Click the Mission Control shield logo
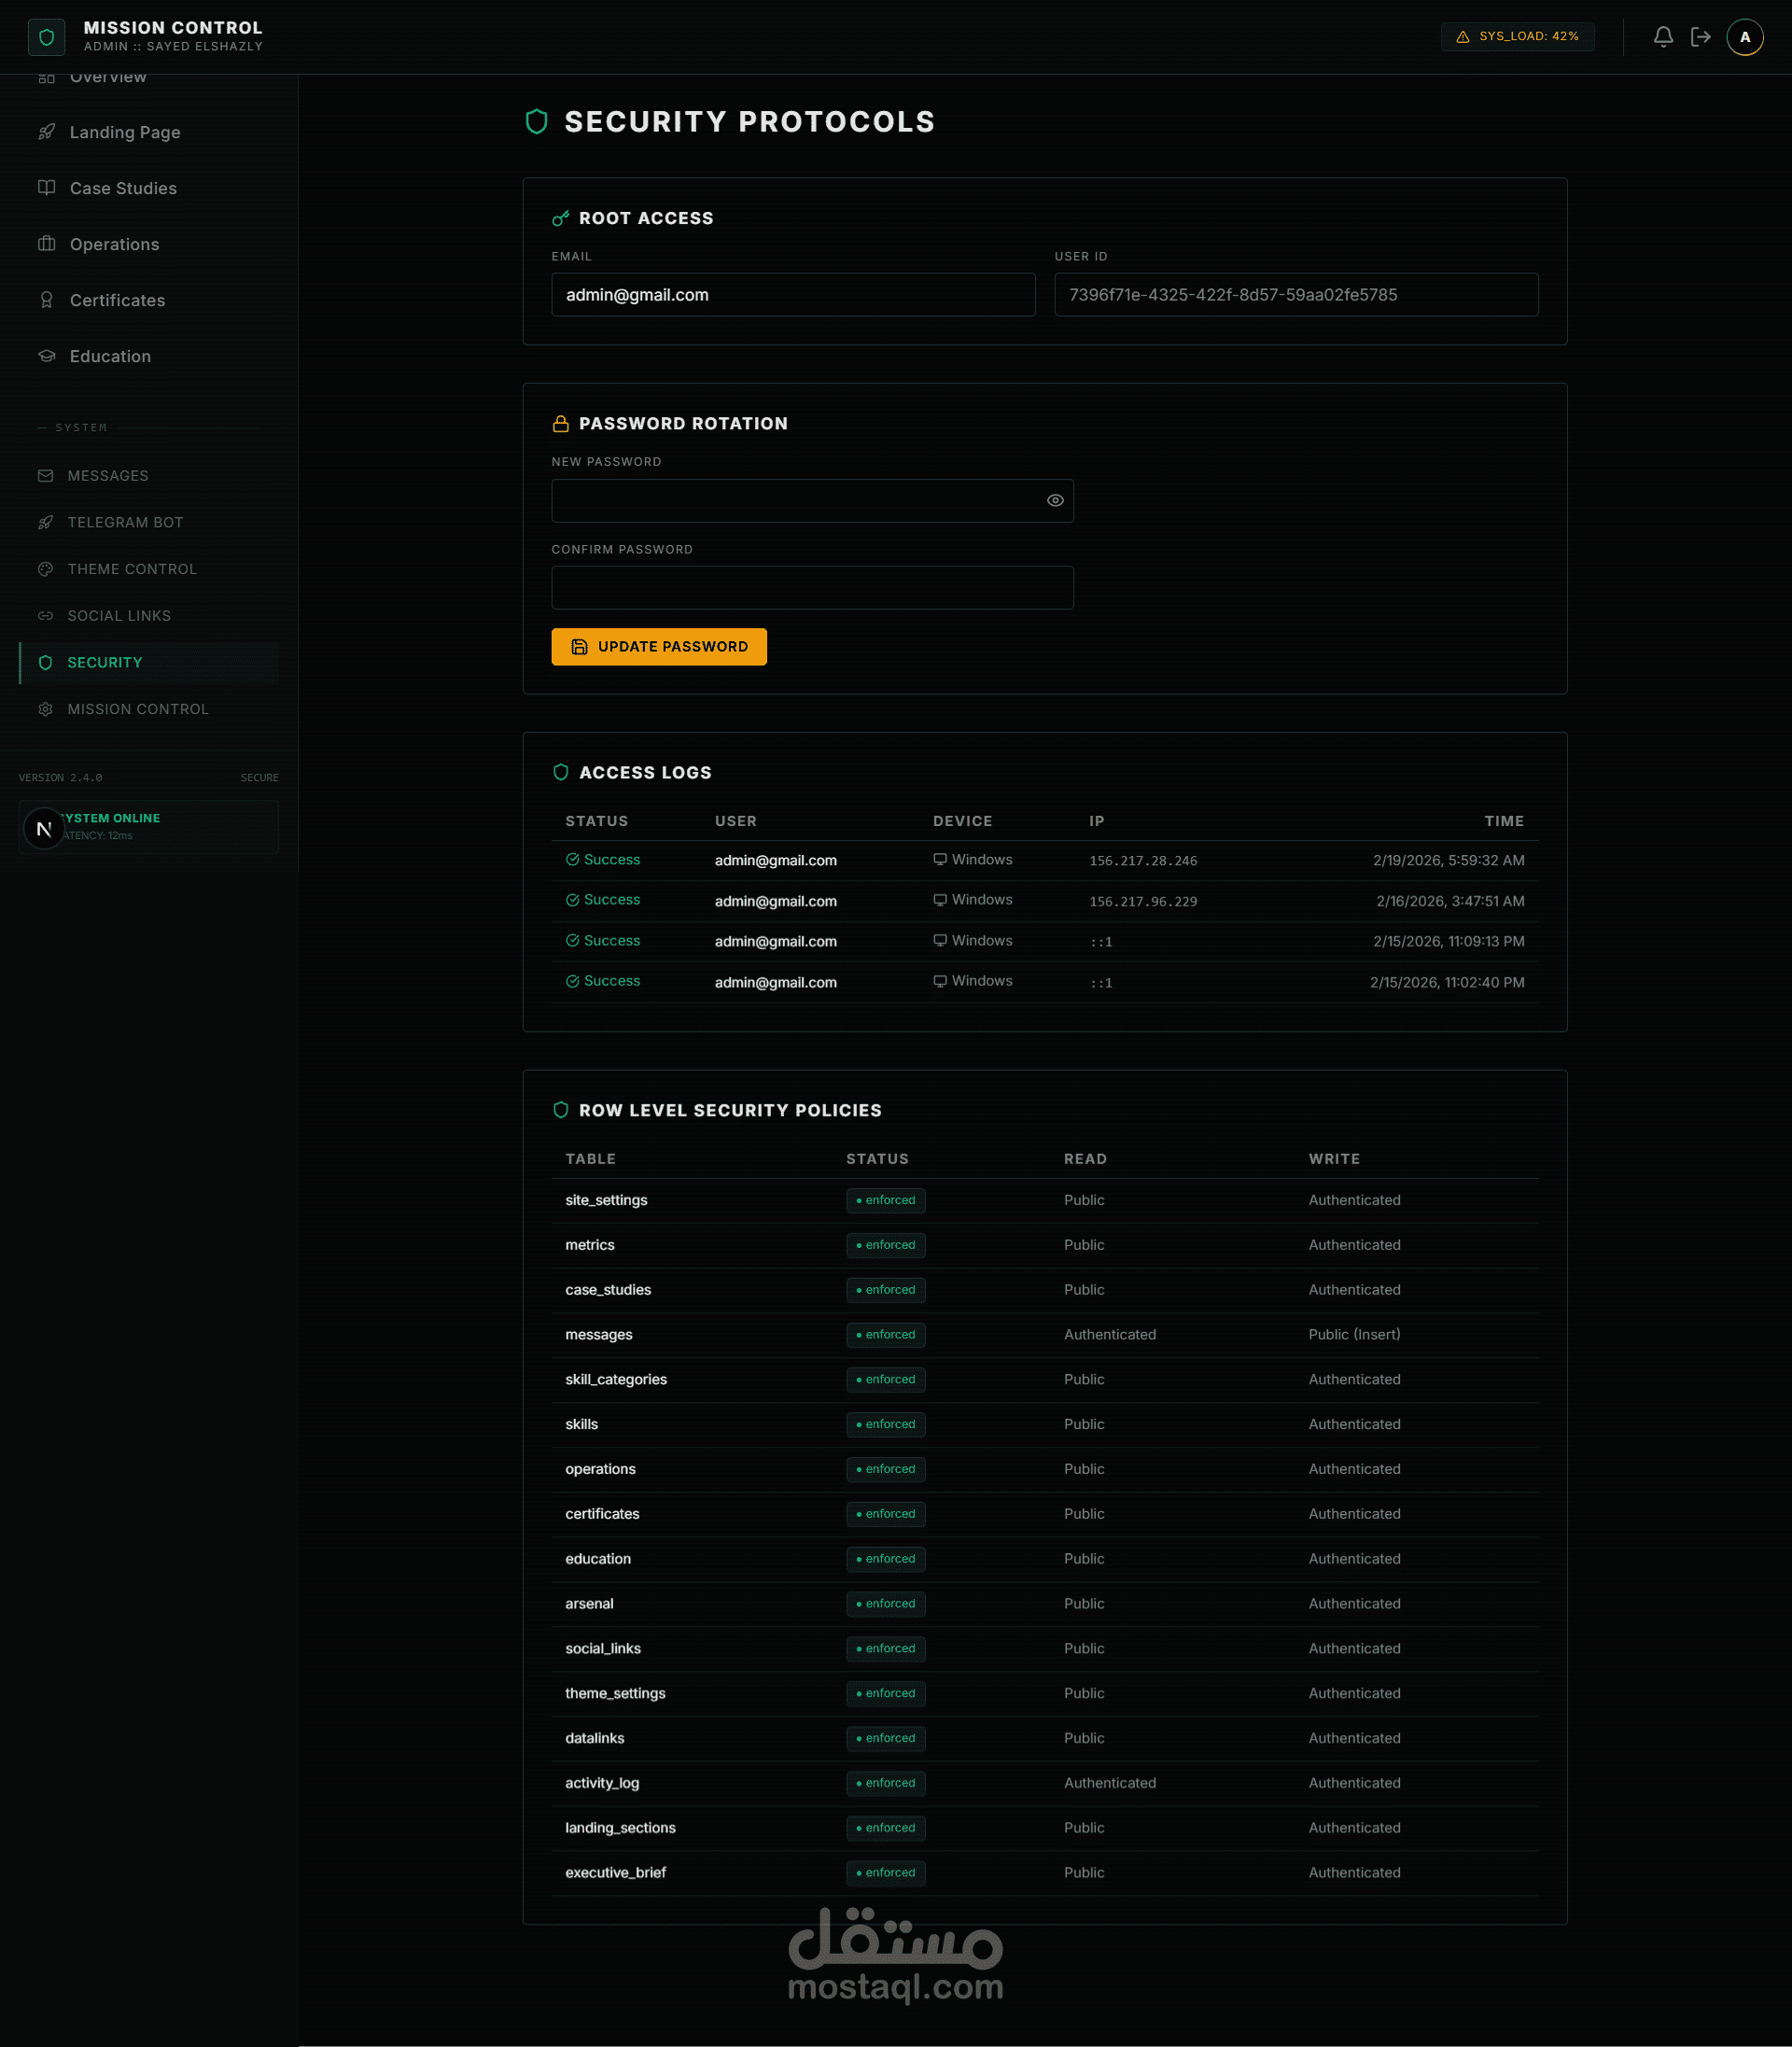Image resolution: width=1792 pixels, height=2047 pixels. [x=46, y=37]
